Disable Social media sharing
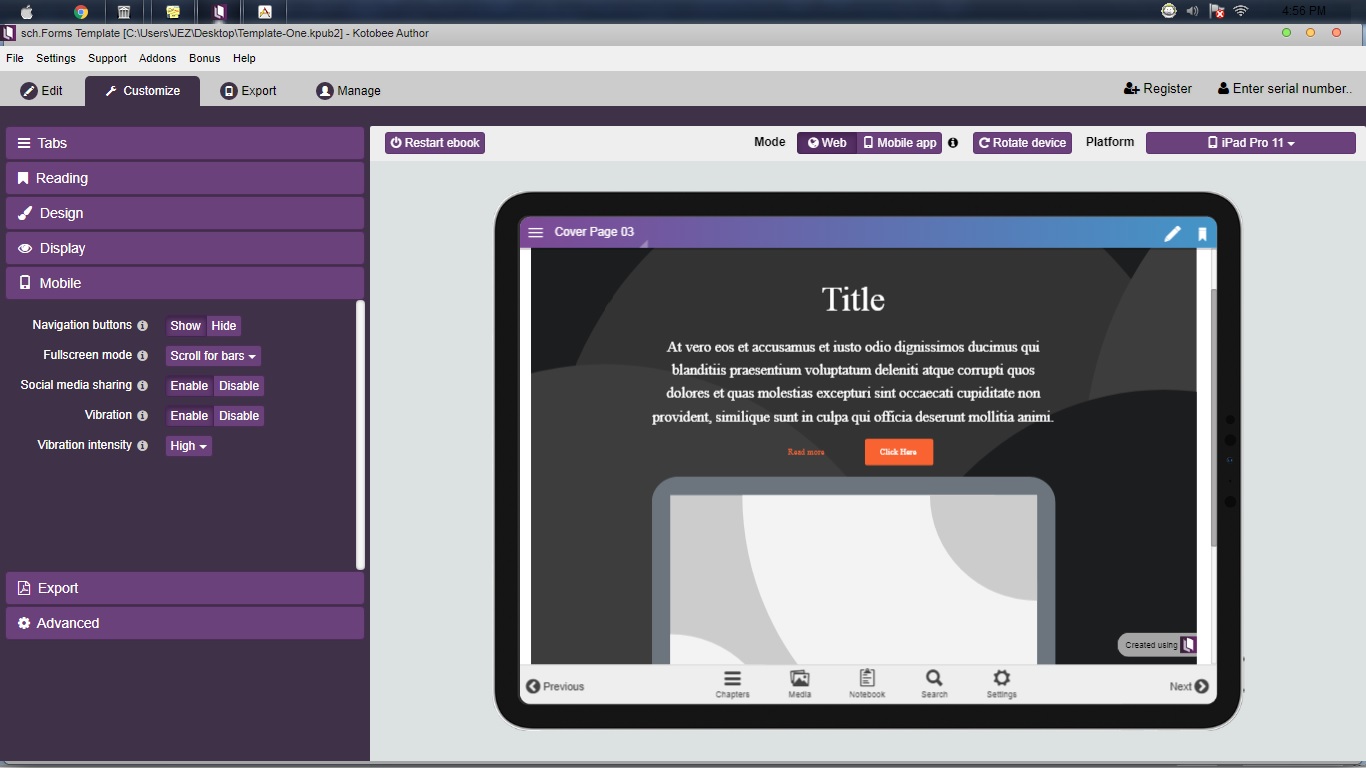The height and width of the screenshot is (768, 1366). (x=239, y=386)
